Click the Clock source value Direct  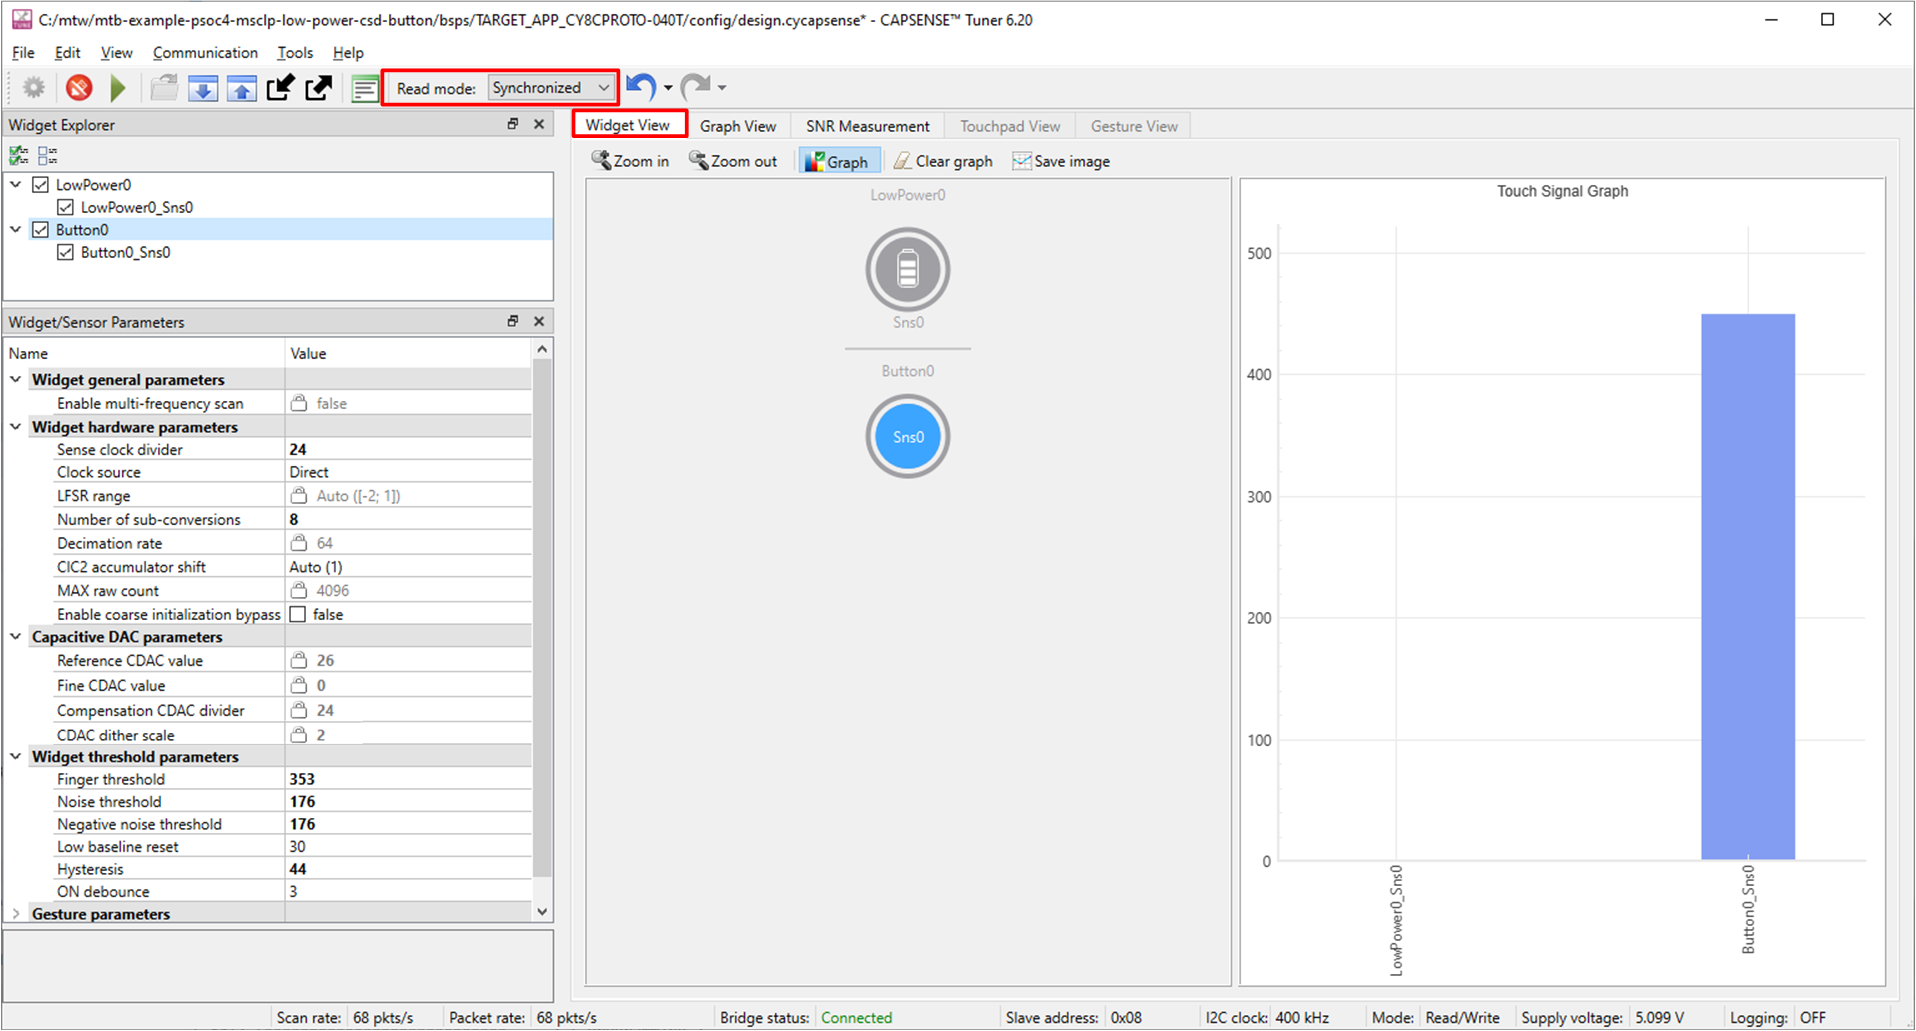click(x=408, y=472)
